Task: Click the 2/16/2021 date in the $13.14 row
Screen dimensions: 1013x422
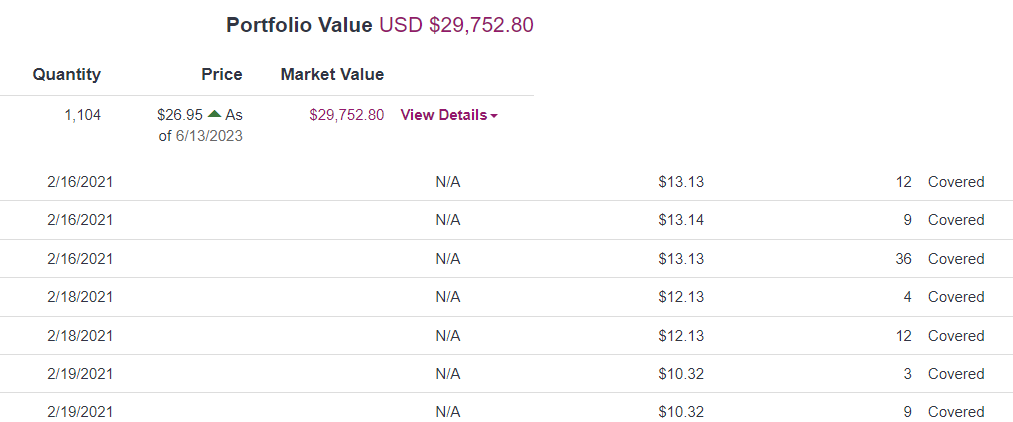Action: [80, 220]
